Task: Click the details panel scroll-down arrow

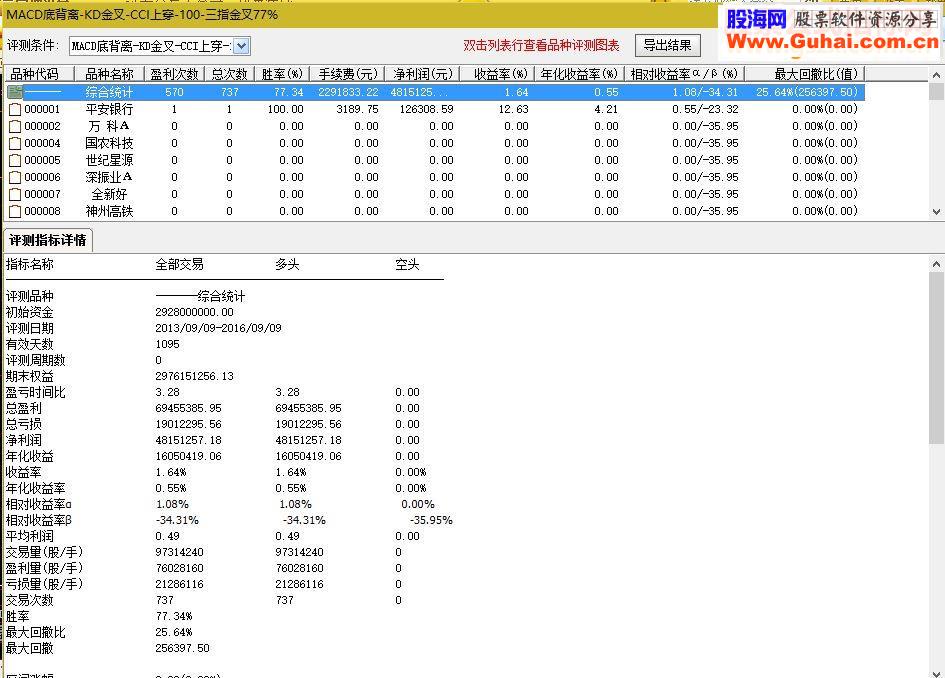Action: coord(936,673)
